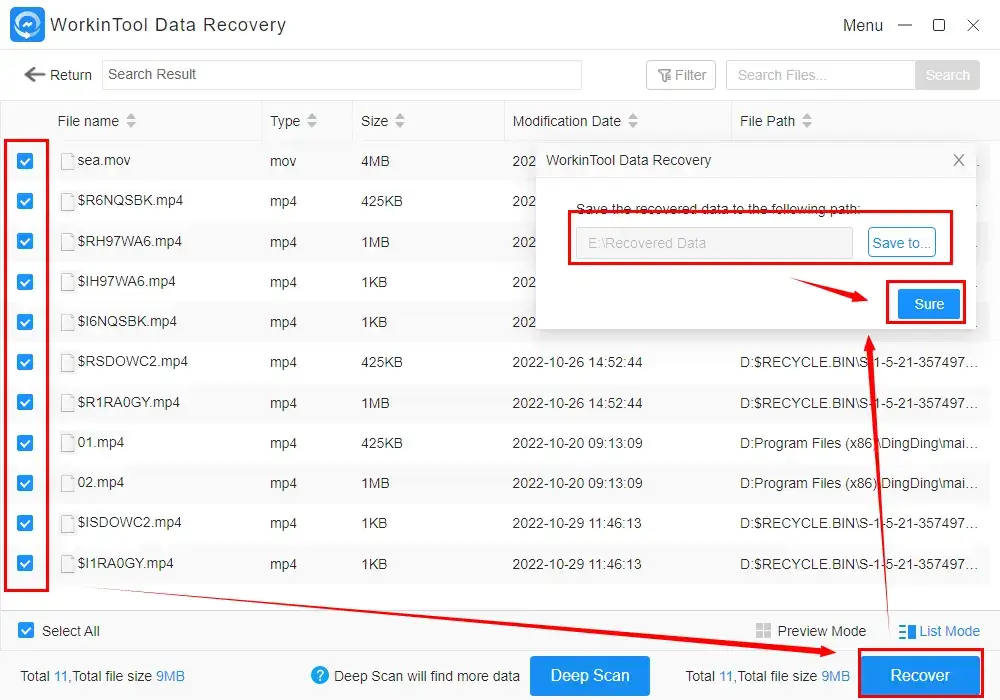The width and height of the screenshot is (1000, 700).
Task: Toggle the Select All checkbox
Action: [26, 631]
